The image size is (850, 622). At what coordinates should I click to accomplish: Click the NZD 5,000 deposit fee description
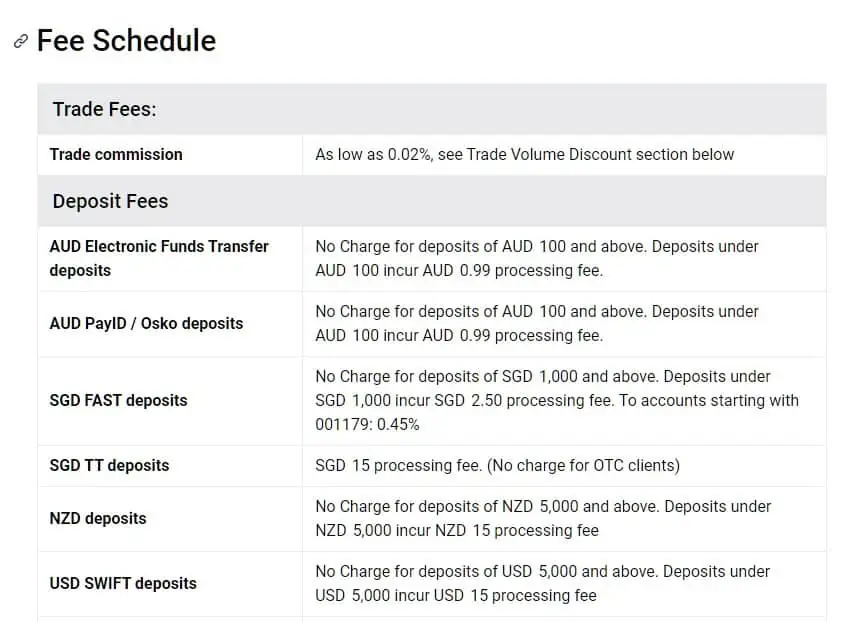click(543, 518)
